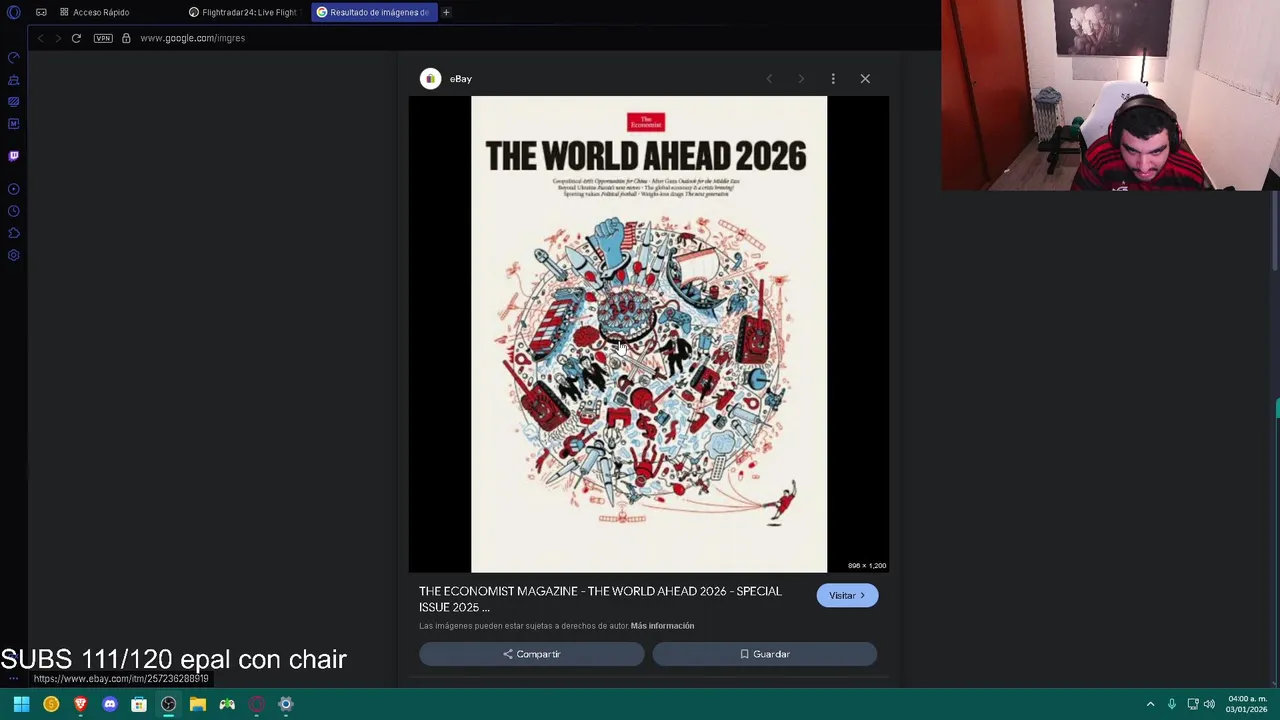Show previous image result
Viewport: 1280px width, 720px height.
tap(769, 79)
